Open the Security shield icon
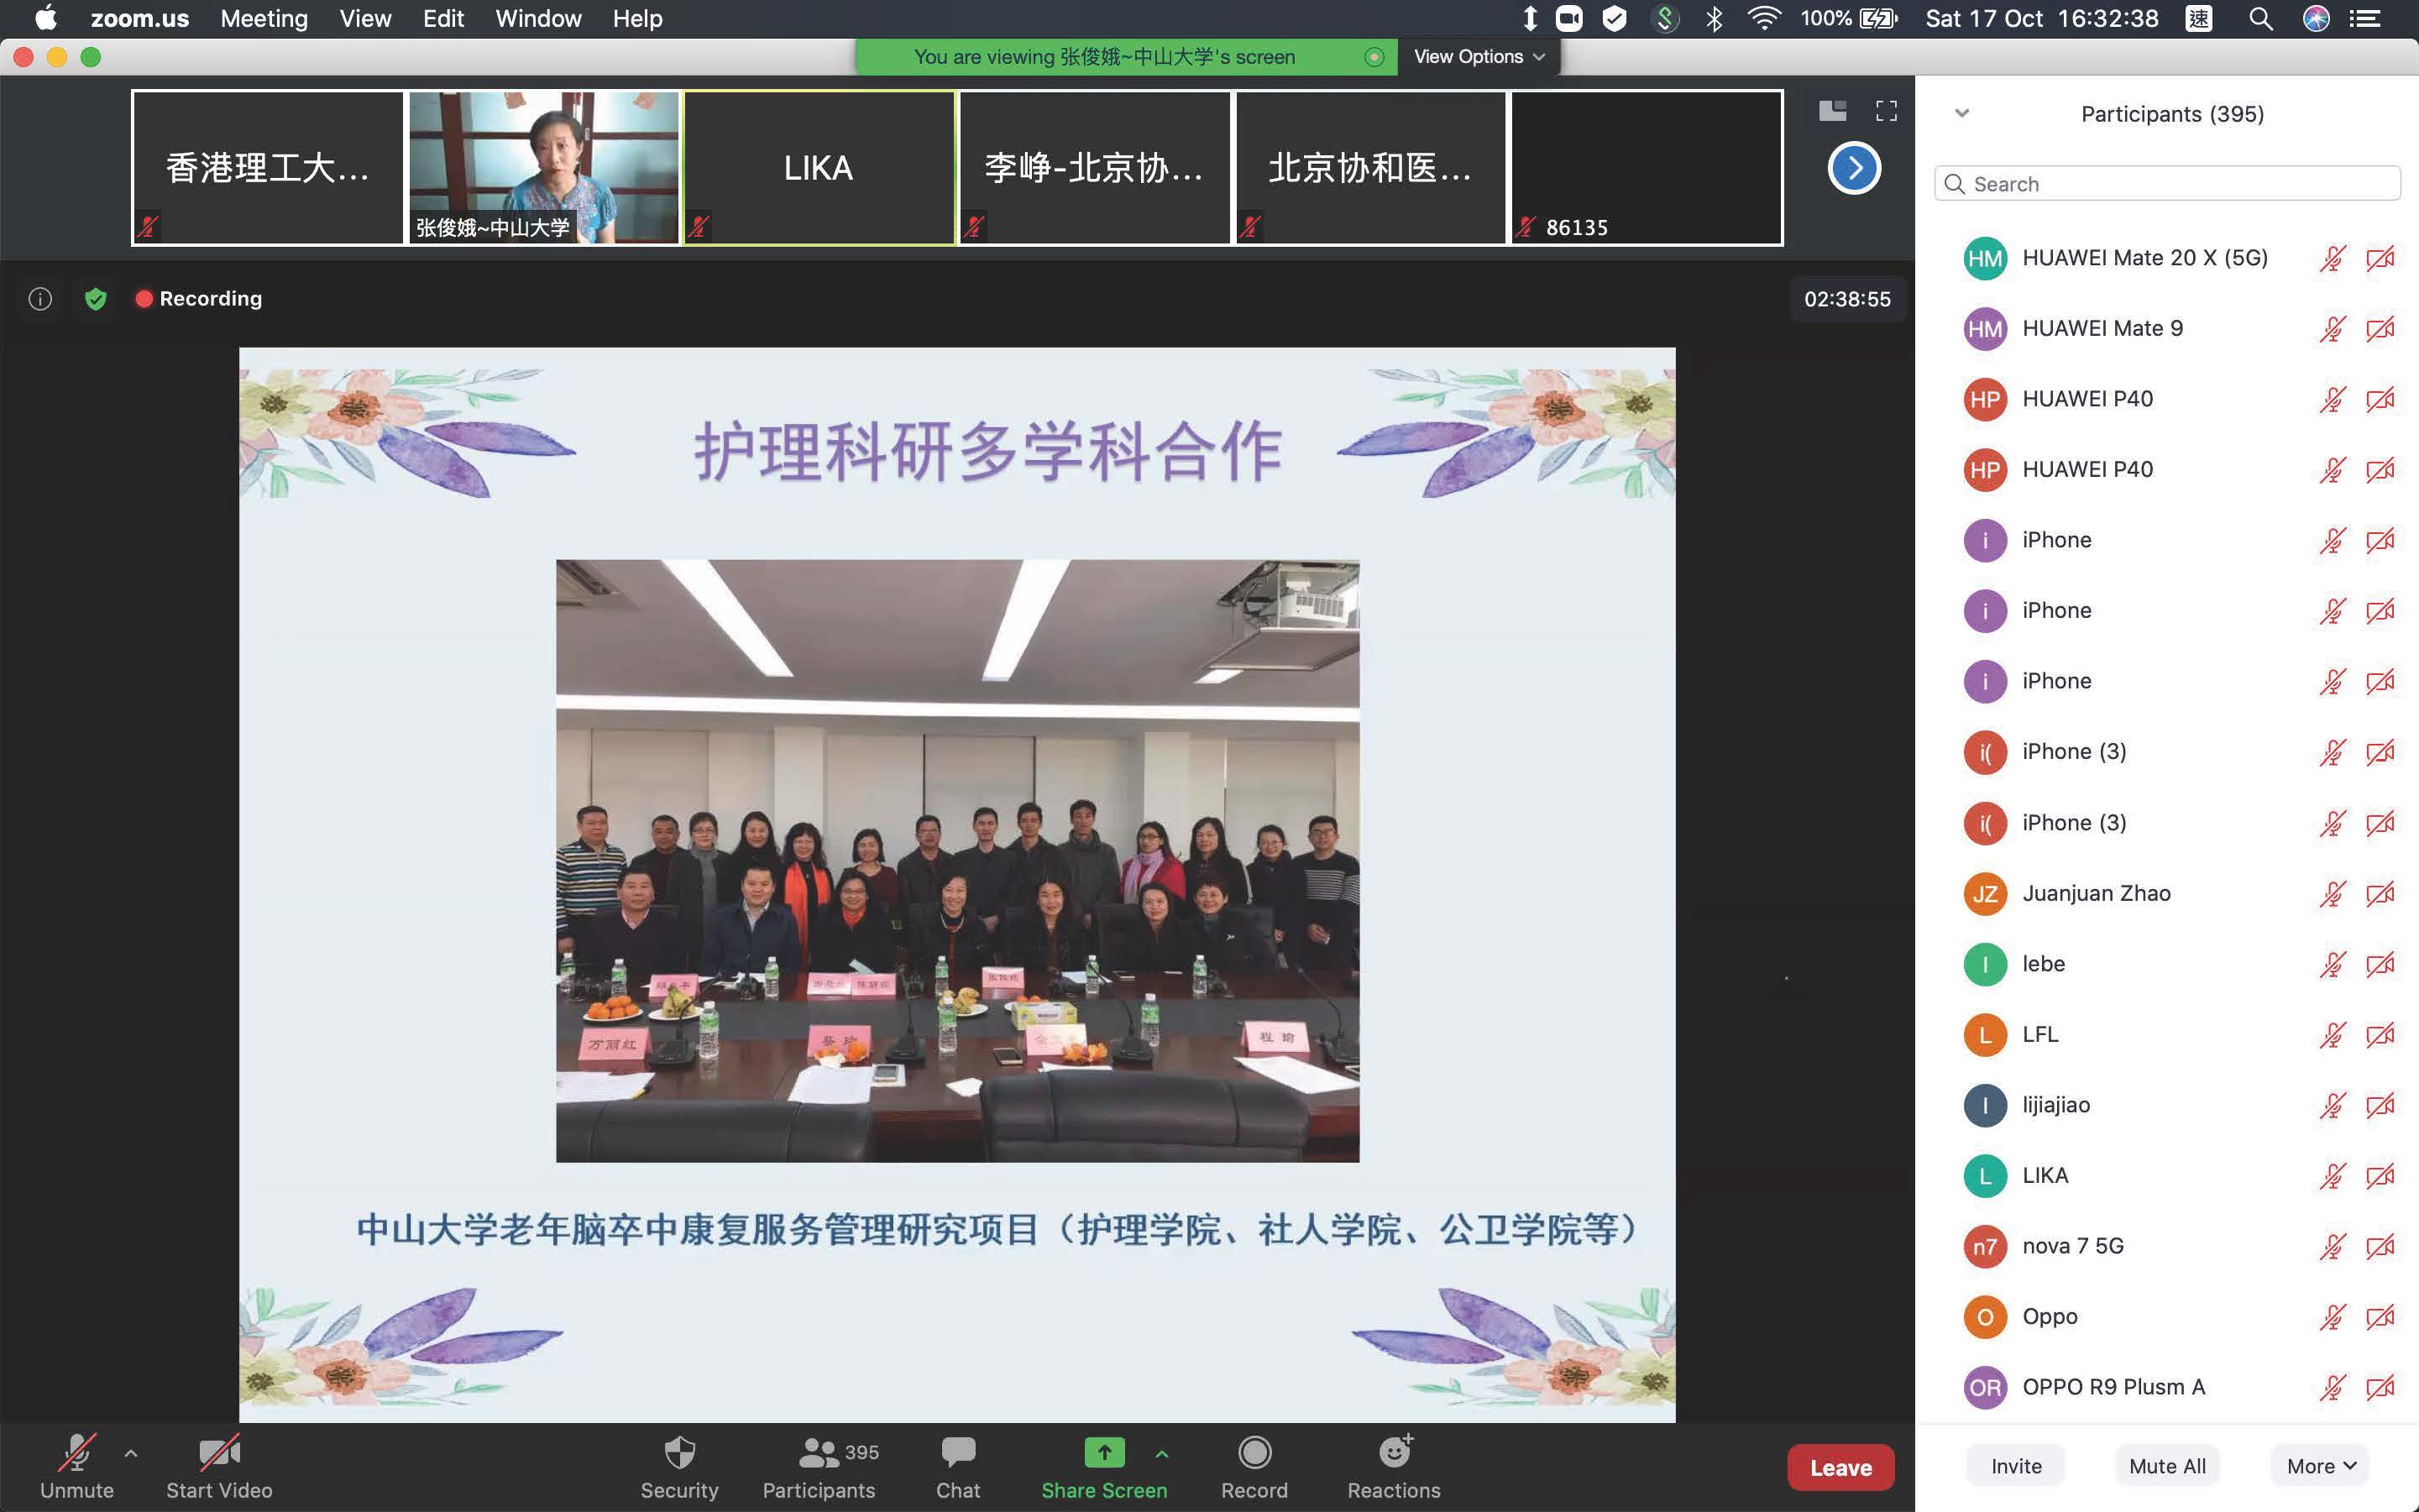Viewport: 2419px width, 1512px height. 679,1453
